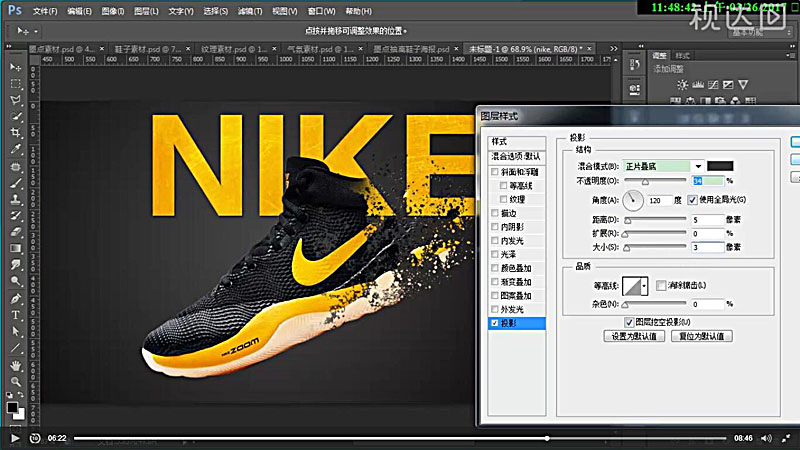
Task: Select the Move tool in toolbox
Action: [x=16, y=67]
